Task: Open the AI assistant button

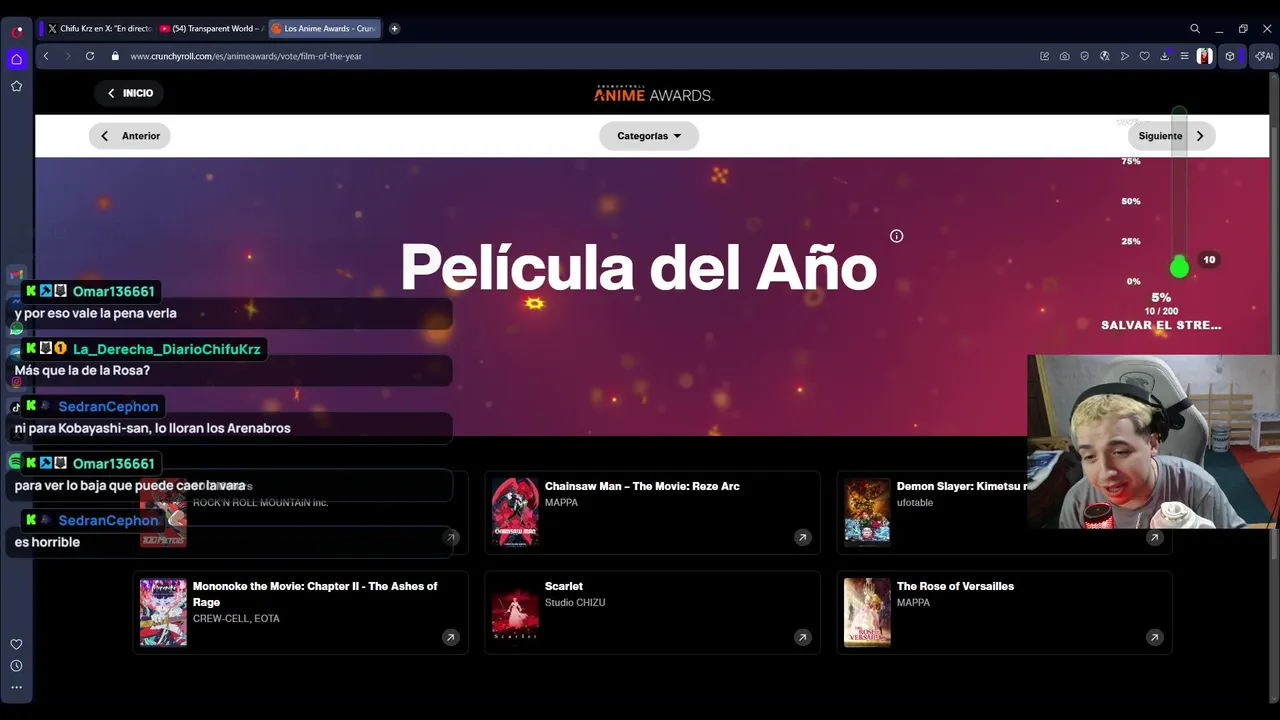Action: (x=1265, y=56)
